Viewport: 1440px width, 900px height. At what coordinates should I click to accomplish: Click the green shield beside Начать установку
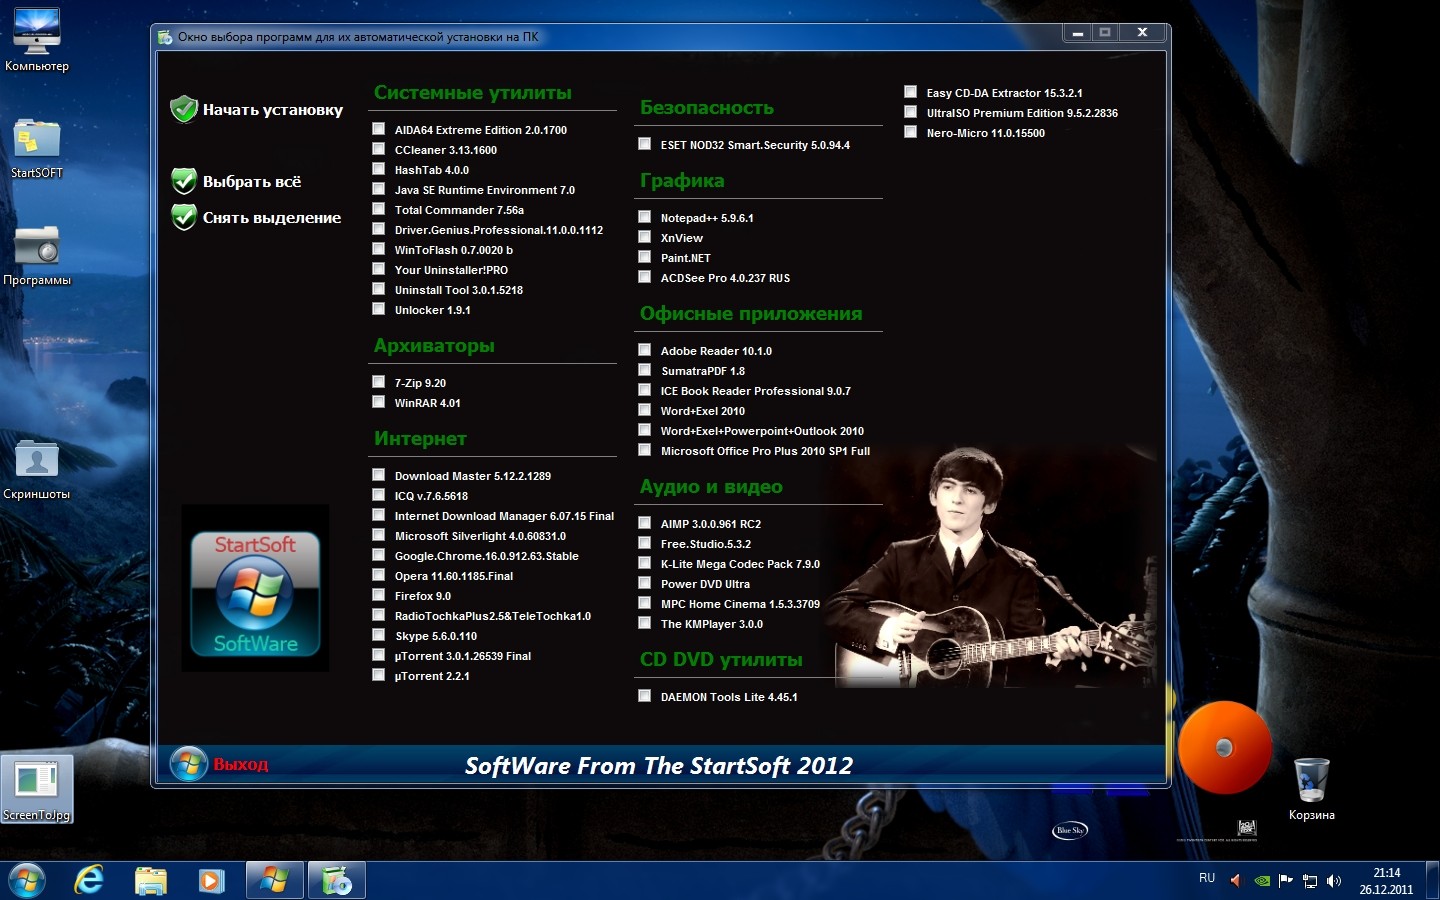click(184, 109)
